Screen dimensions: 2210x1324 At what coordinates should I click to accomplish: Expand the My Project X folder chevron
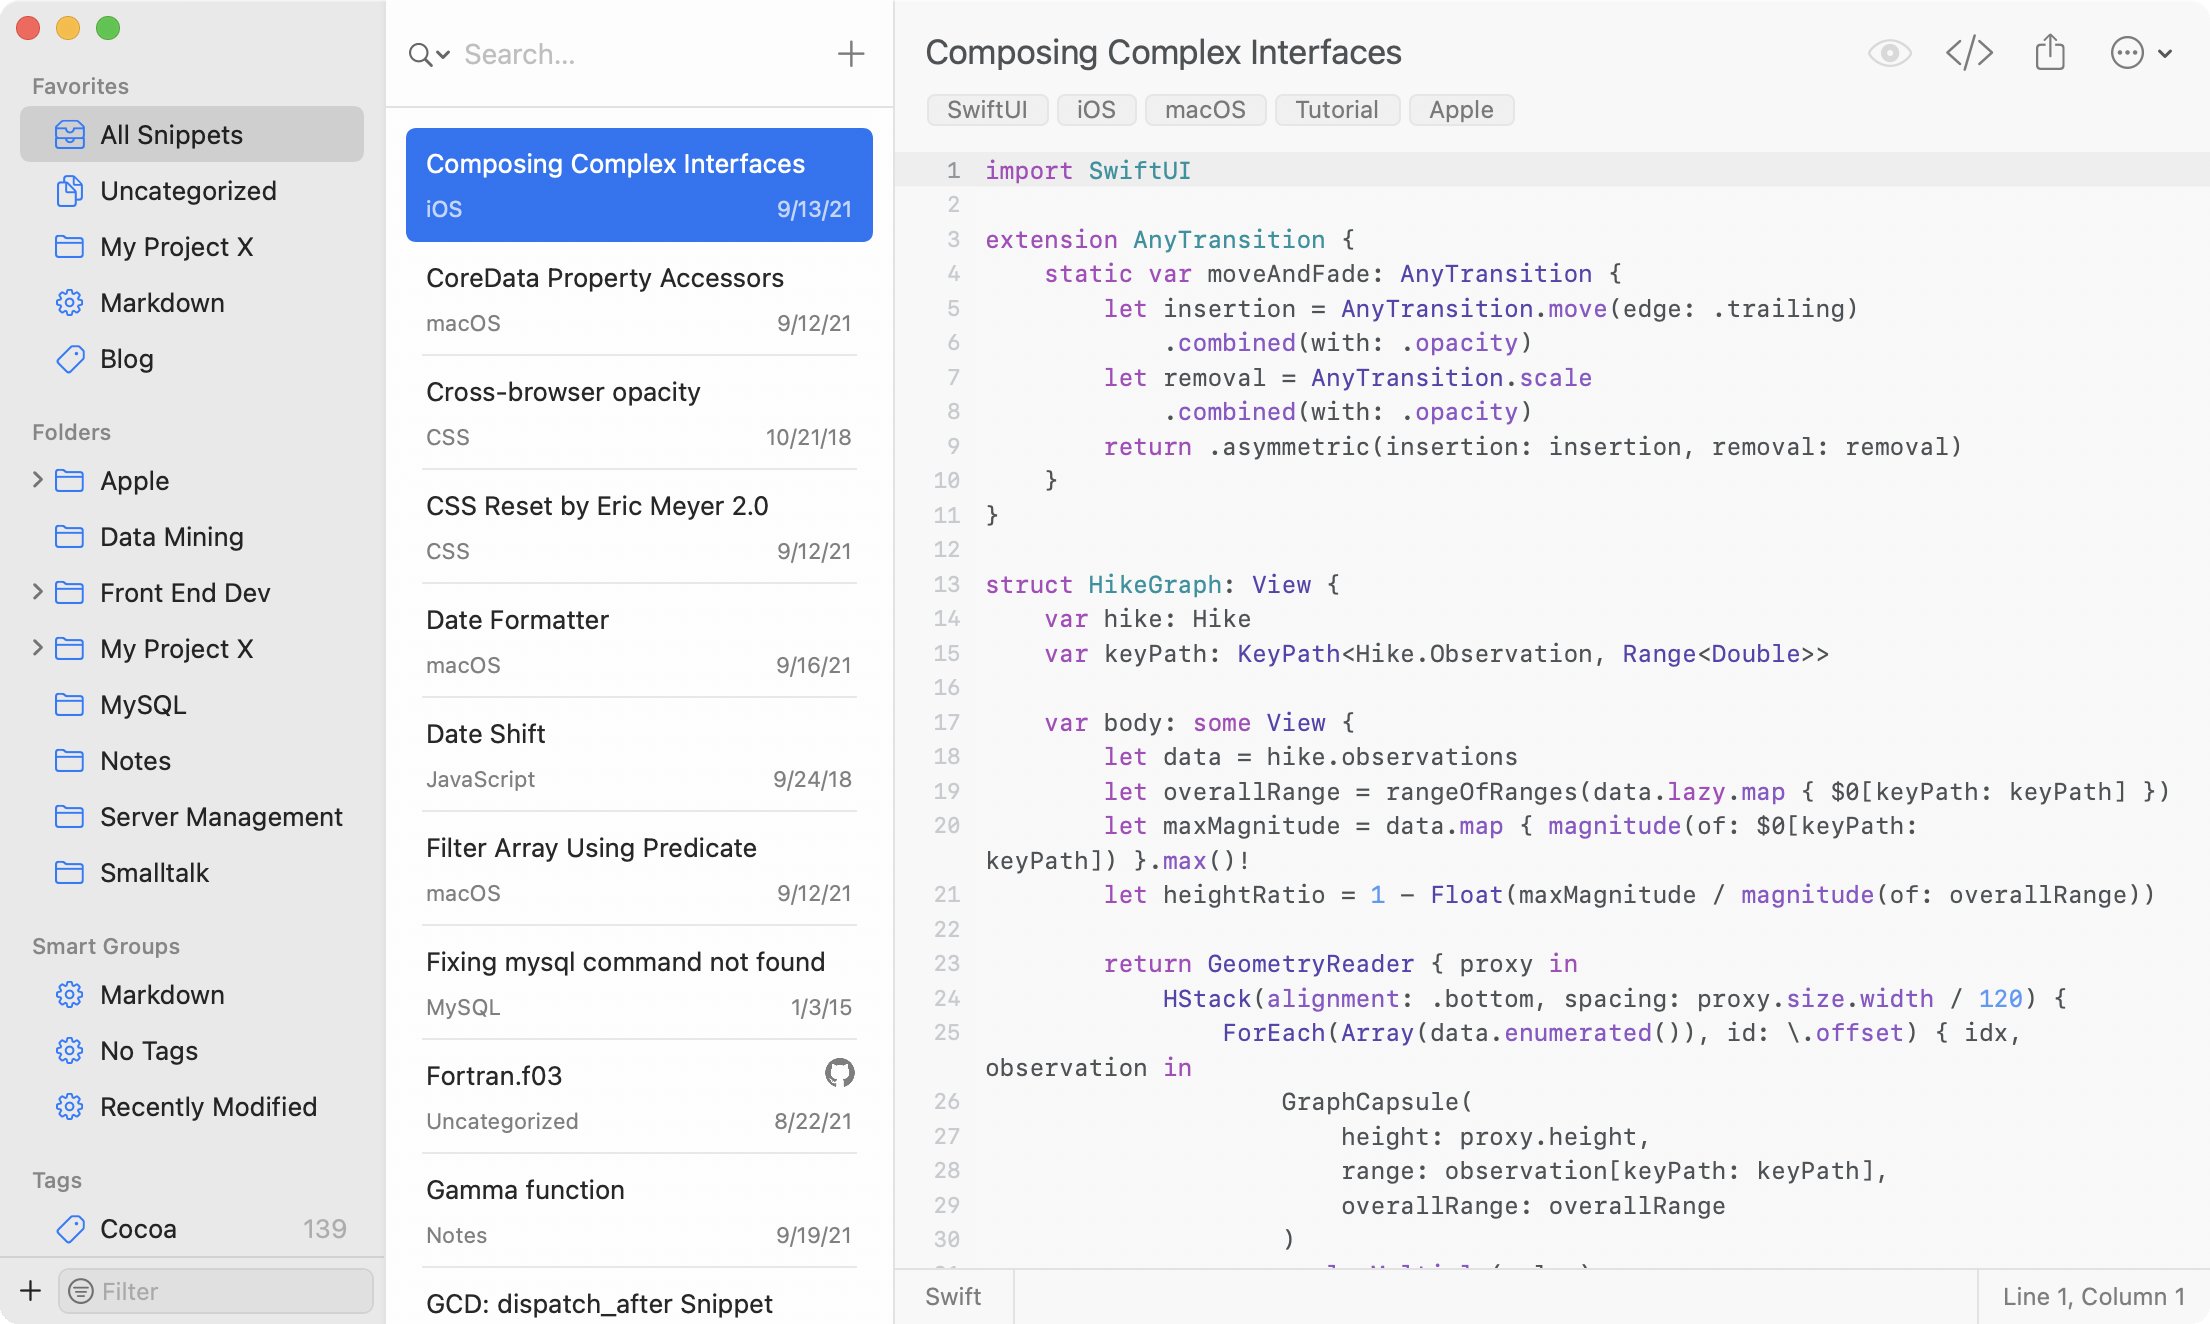click(37, 648)
